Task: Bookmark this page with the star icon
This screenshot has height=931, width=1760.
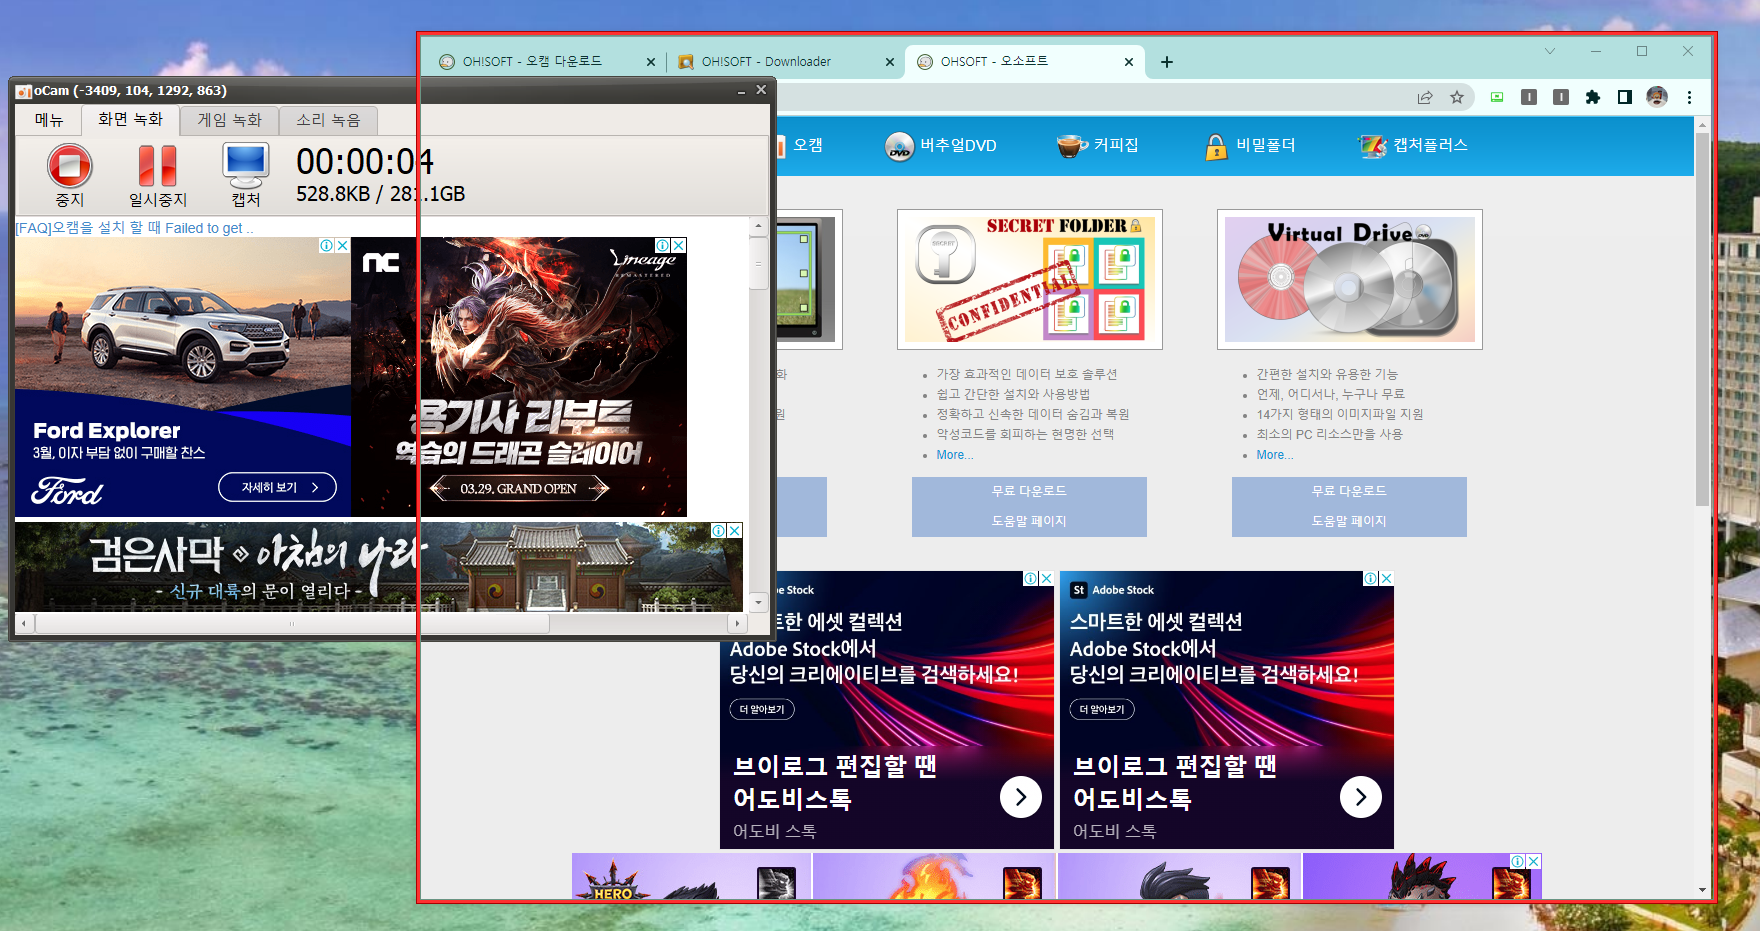Action: (x=1457, y=97)
